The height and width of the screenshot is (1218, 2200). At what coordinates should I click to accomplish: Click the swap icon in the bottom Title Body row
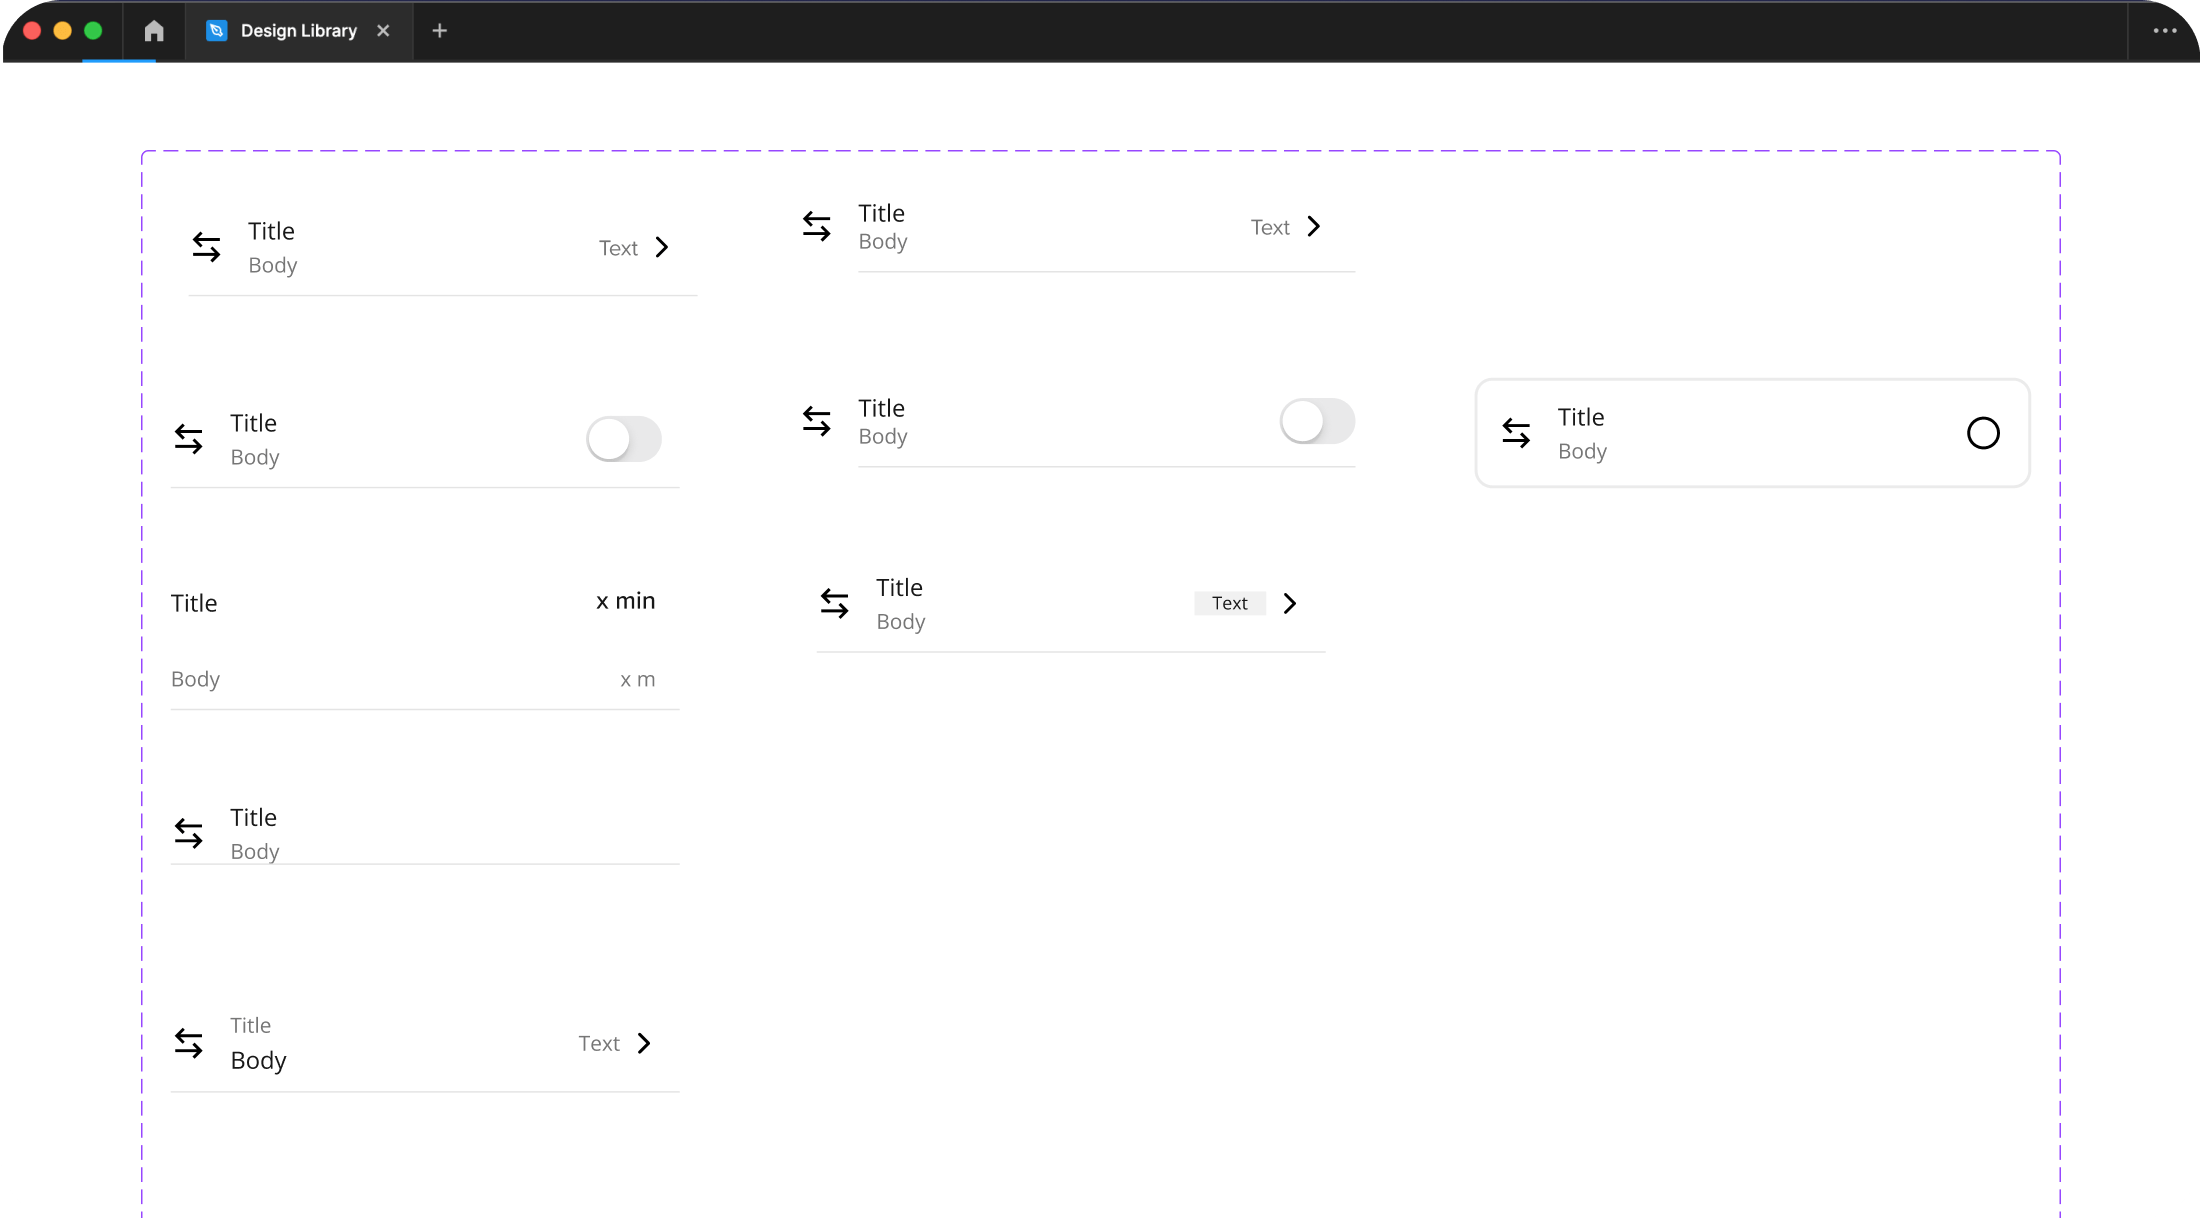coord(188,1043)
